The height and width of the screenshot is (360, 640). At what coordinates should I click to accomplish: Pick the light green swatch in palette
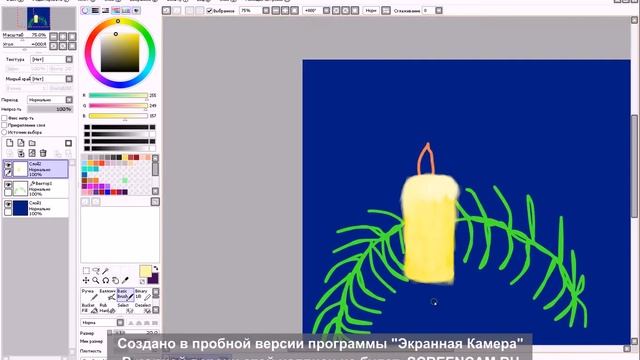125,180
